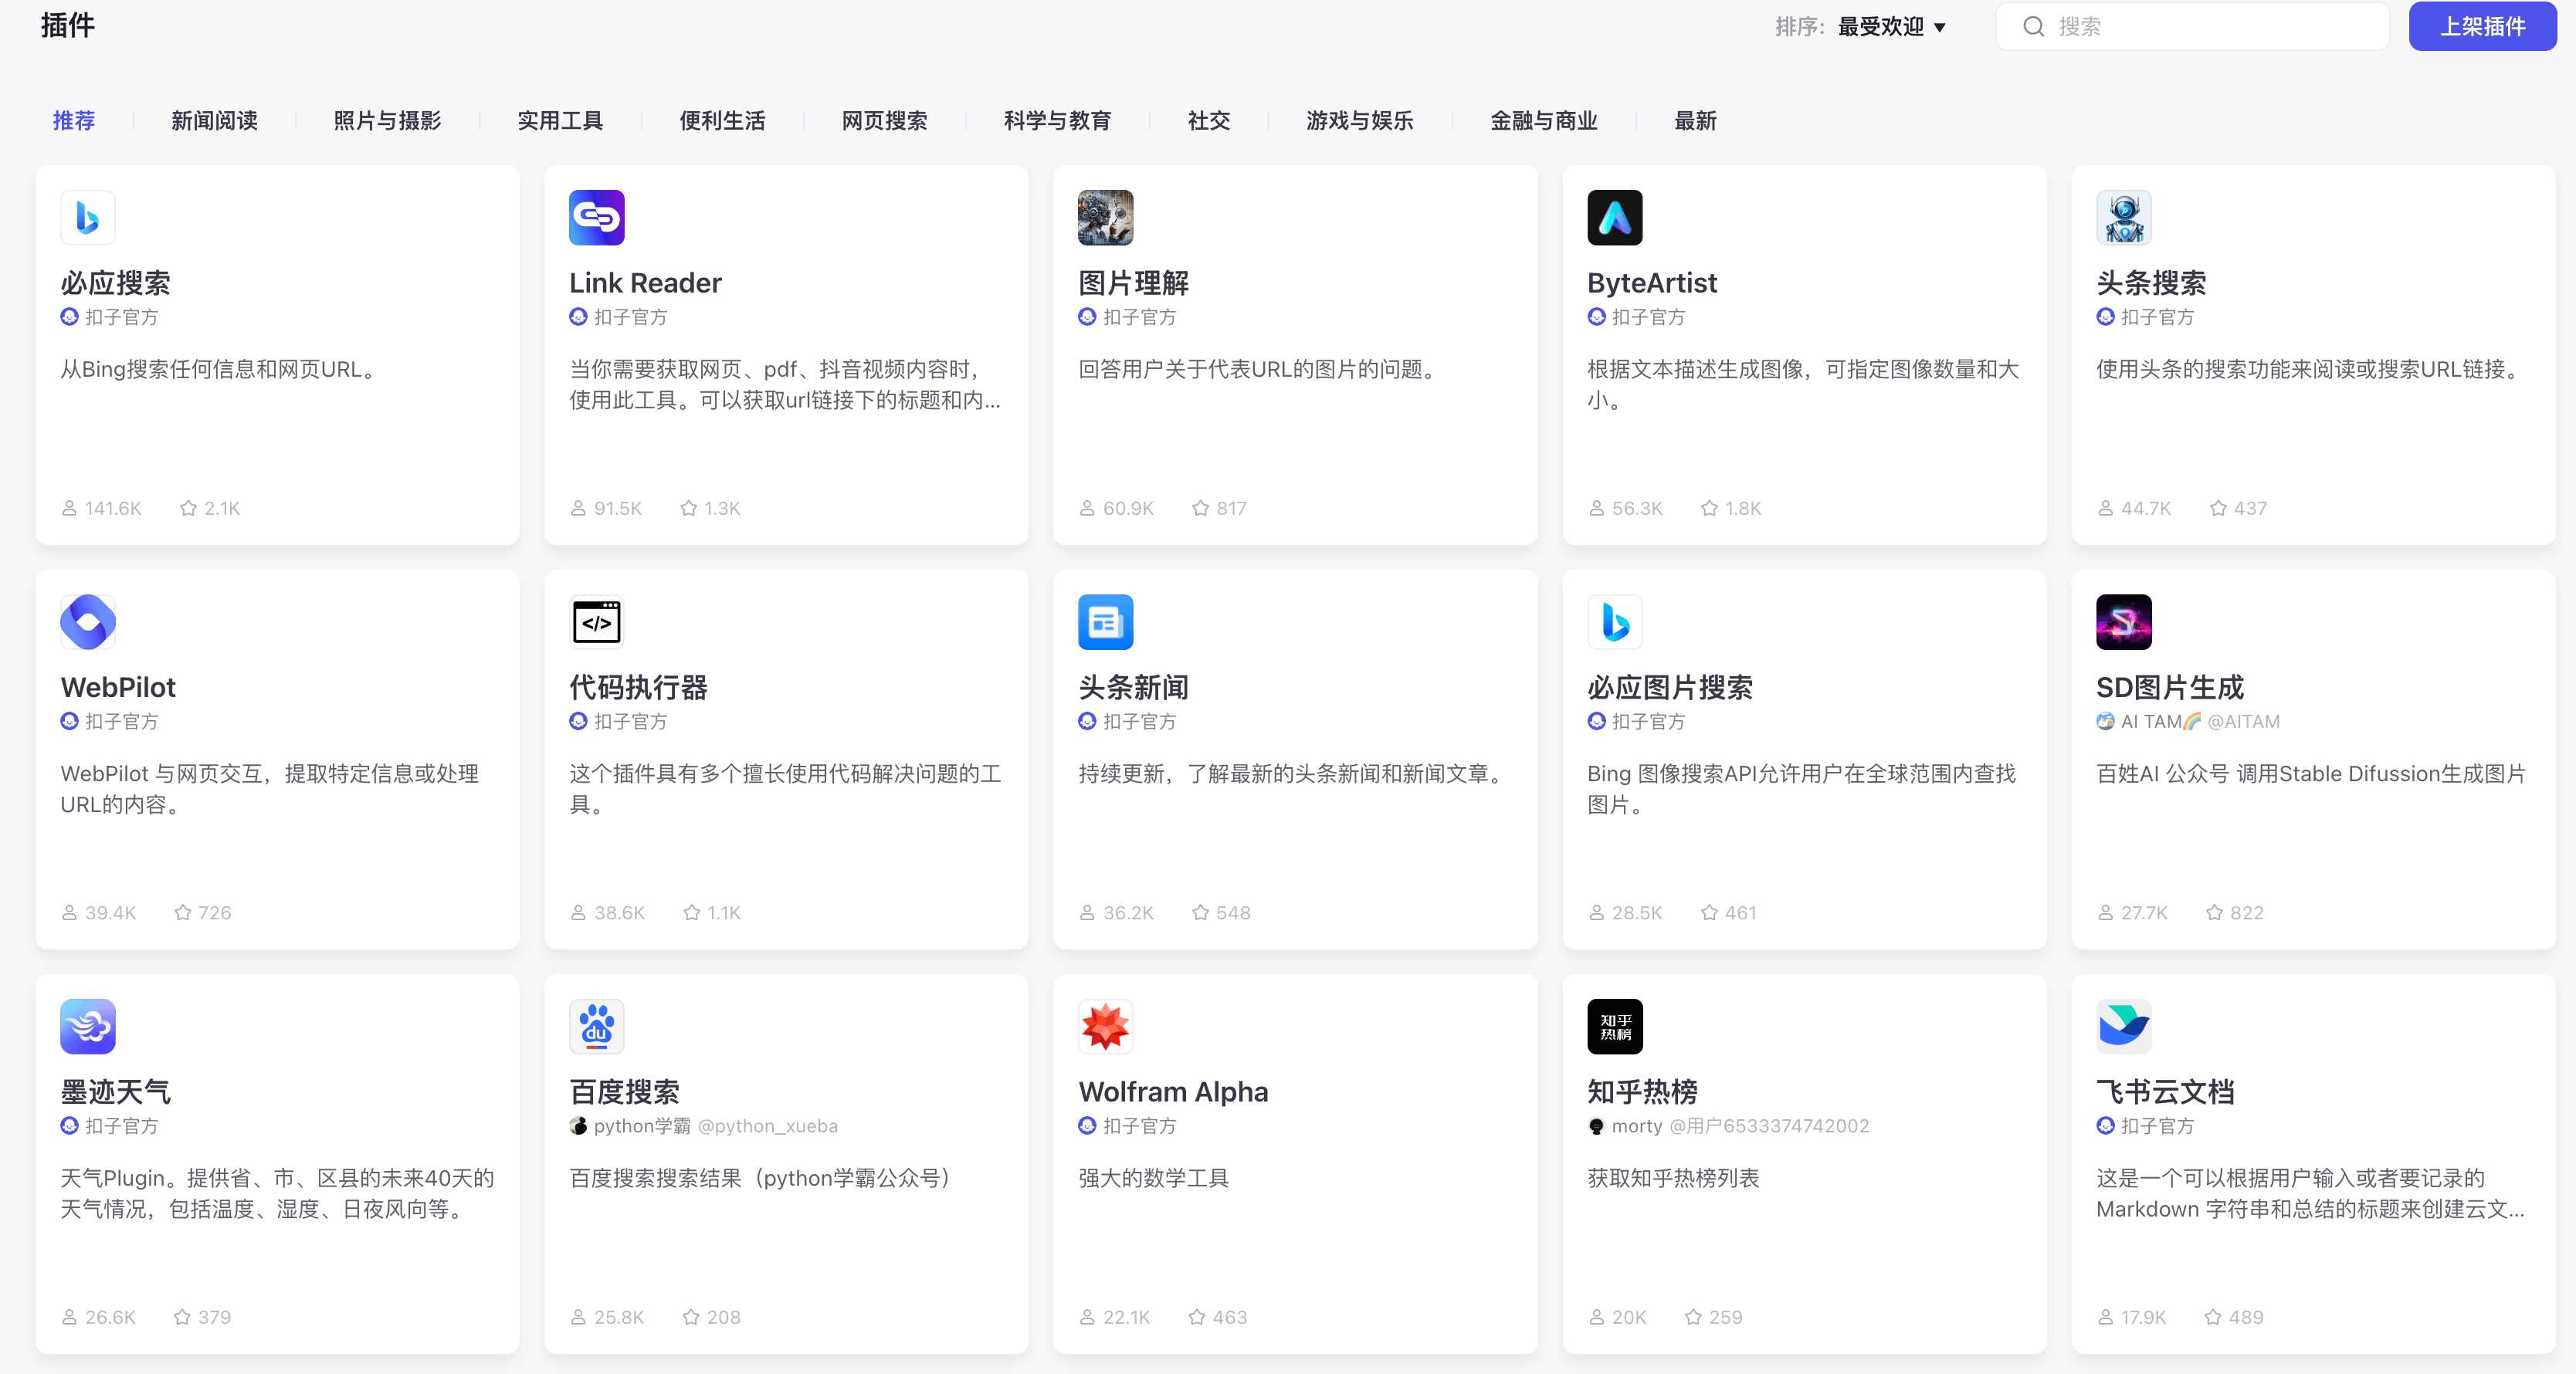Click the WebPilot plugin icon
Screen dimensions: 2576x1374
click(x=88, y=621)
